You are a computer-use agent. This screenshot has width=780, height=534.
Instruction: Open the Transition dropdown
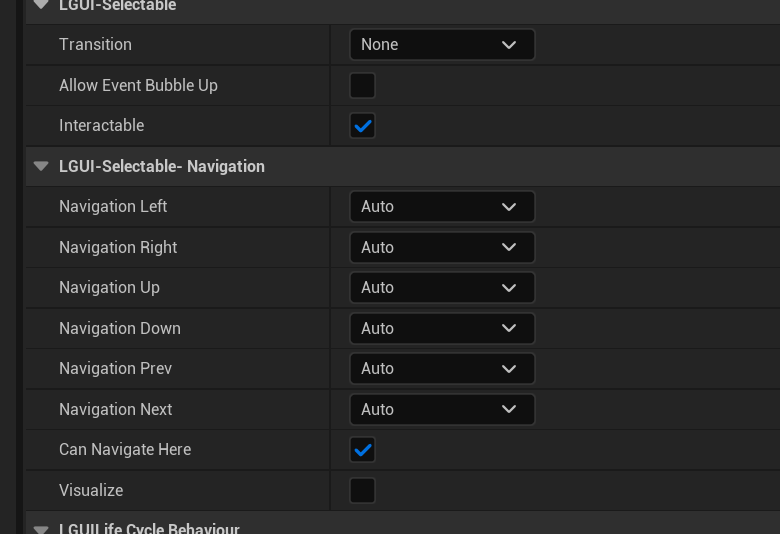(x=441, y=44)
